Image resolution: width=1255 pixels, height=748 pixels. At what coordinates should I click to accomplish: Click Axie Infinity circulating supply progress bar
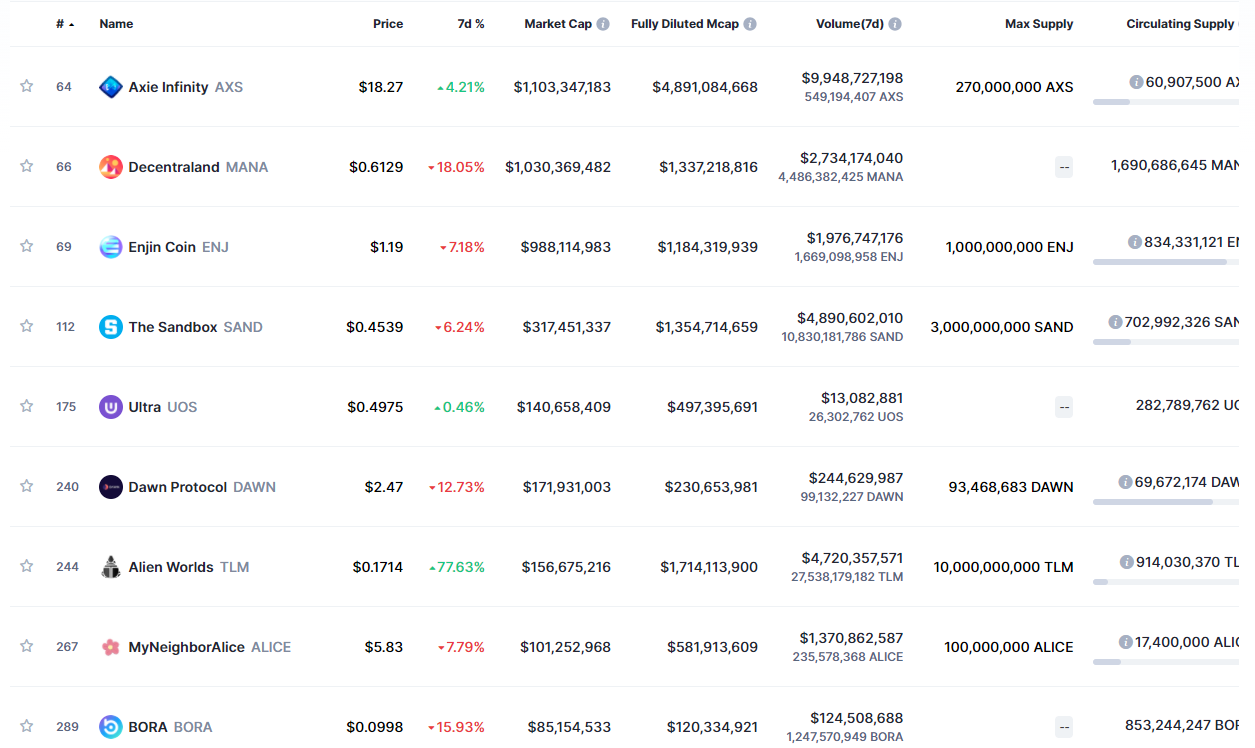(x=1166, y=102)
